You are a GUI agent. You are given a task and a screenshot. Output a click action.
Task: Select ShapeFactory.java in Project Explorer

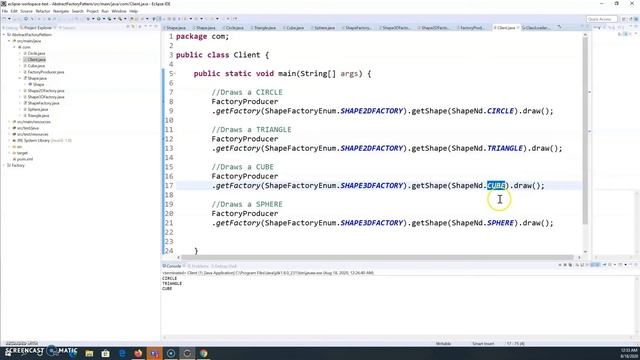click(43, 103)
